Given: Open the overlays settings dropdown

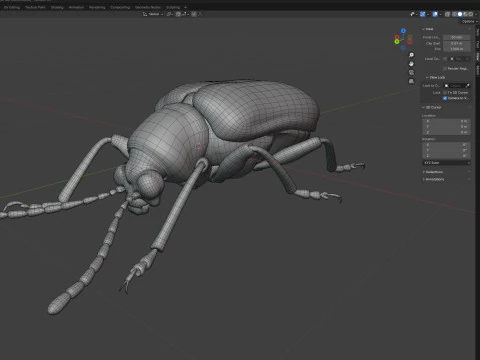Looking at the screenshot, I should click(440, 14).
